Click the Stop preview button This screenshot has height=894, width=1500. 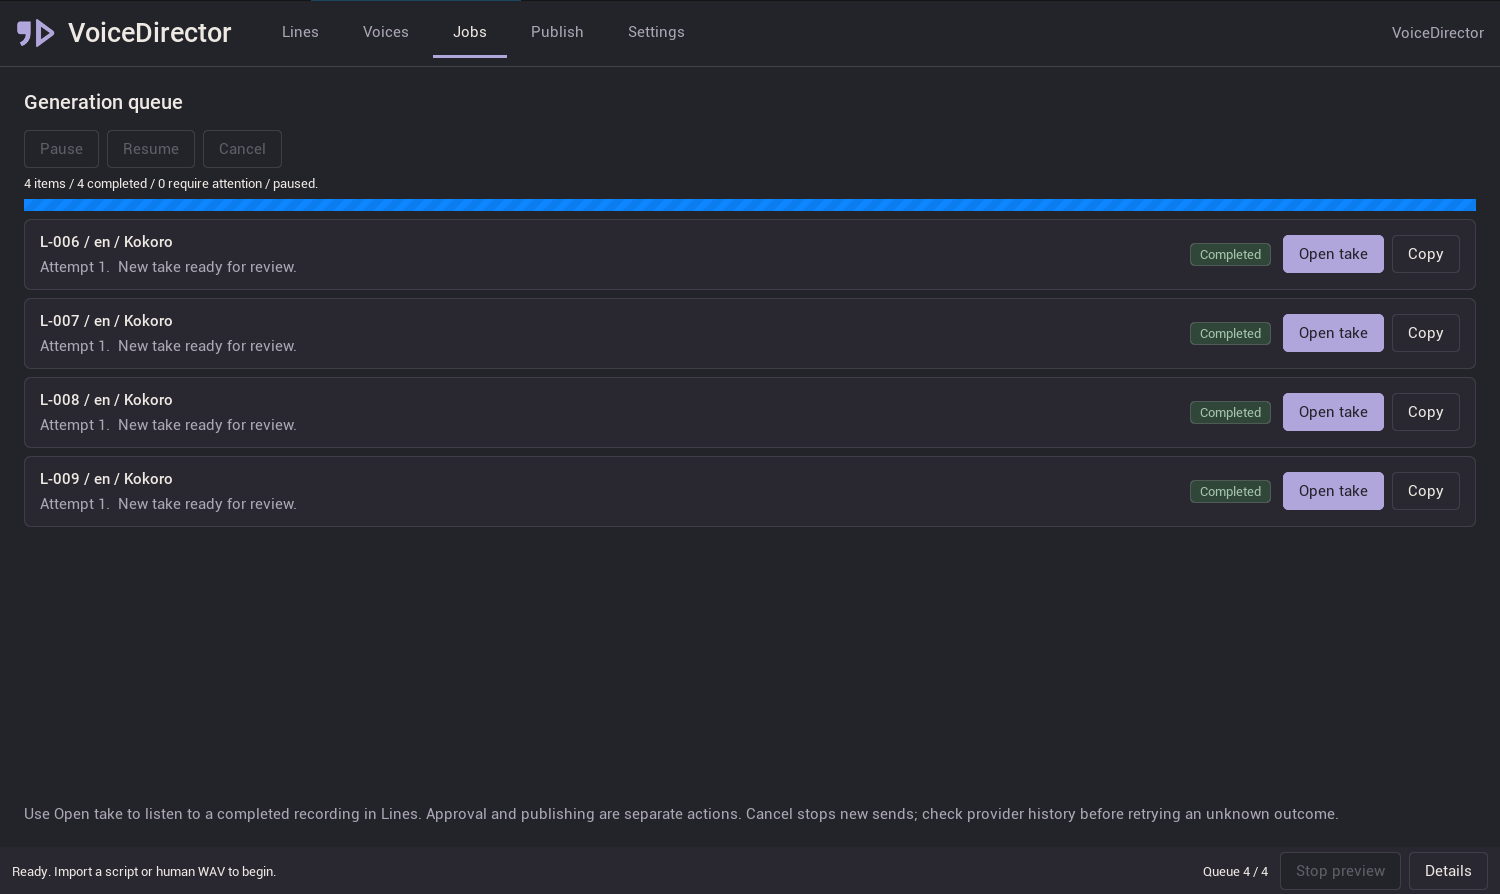(x=1340, y=871)
